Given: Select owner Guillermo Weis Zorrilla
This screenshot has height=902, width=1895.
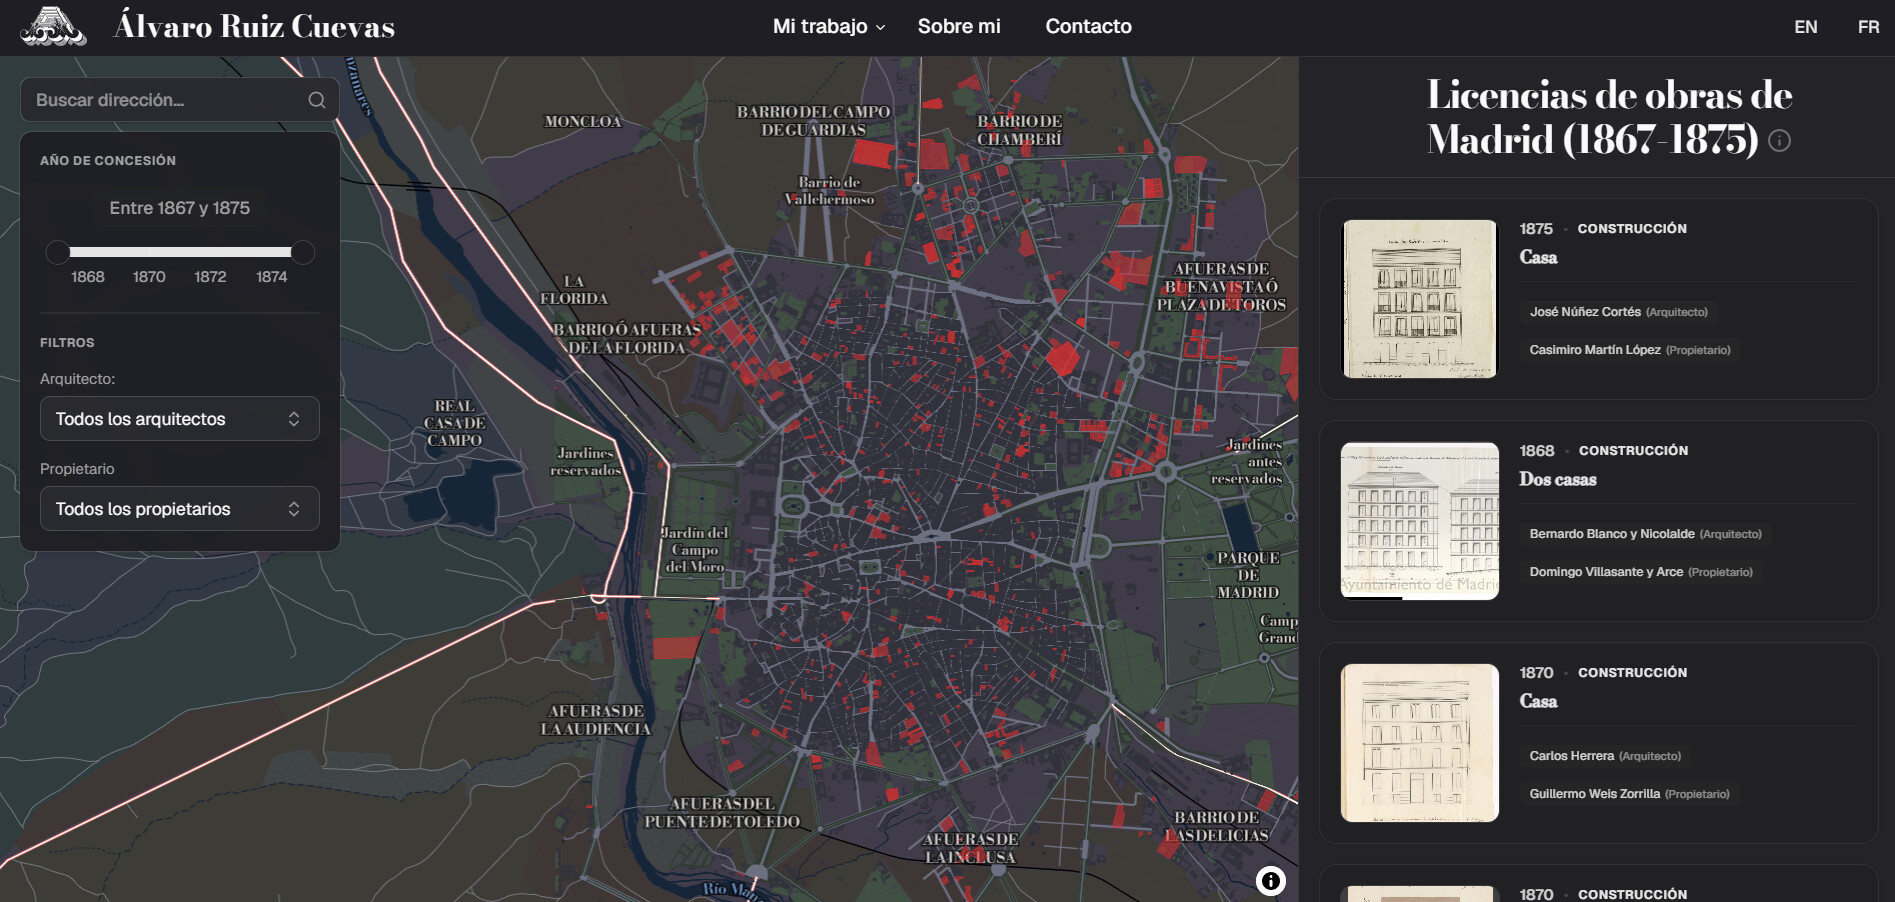Looking at the screenshot, I should [x=1629, y=794].
